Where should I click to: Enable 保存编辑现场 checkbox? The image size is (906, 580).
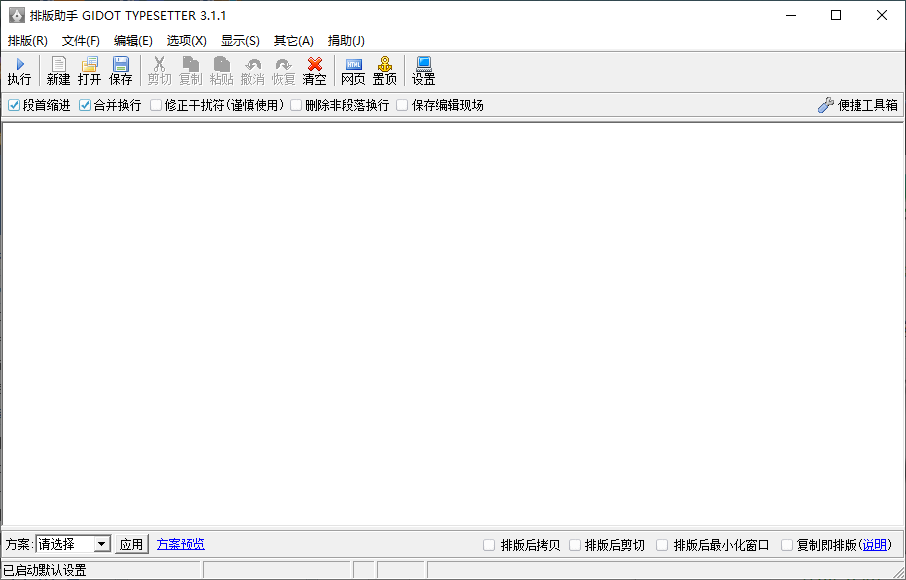click(x=402, y=105)
